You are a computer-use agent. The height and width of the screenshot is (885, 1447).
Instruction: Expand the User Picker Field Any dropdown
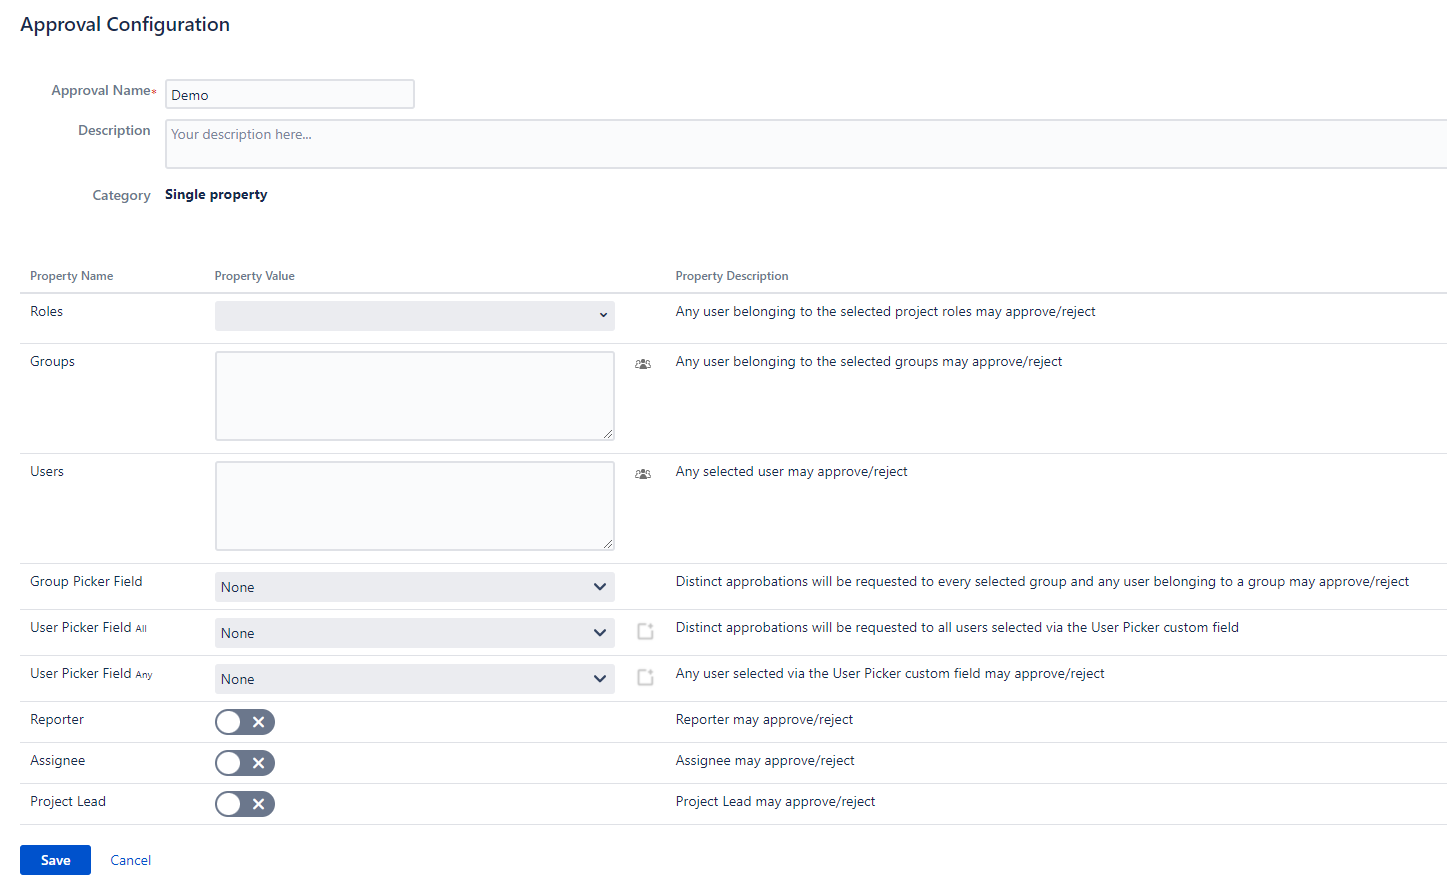[x=414, y=679]
